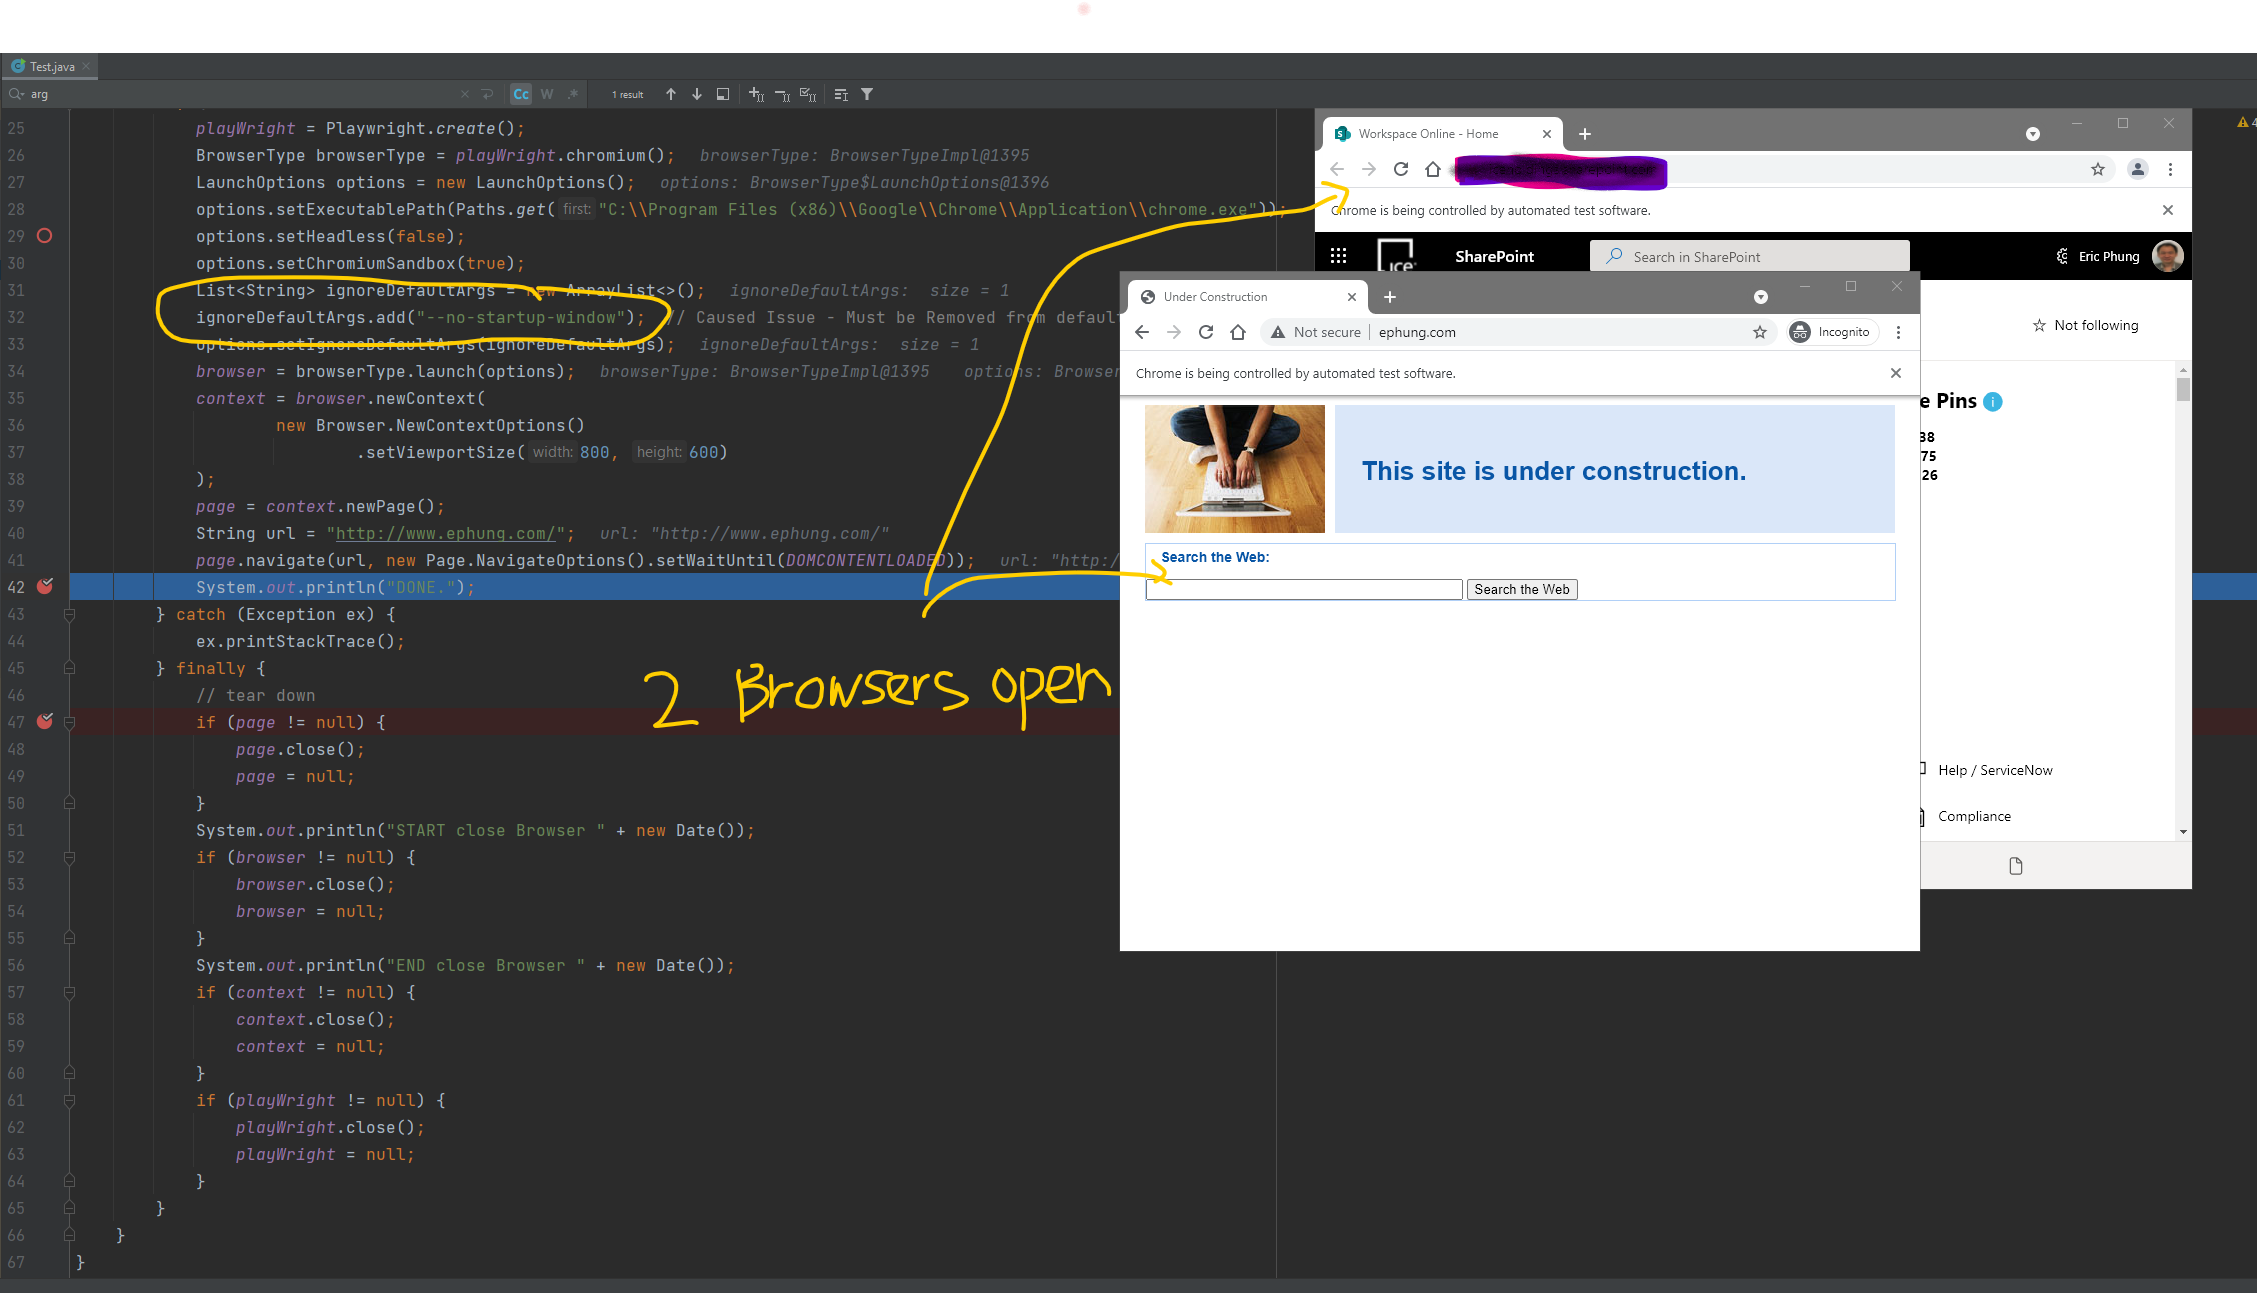Bookmark ephung.com with star icon
2257x1293 pixels.
tap(1760, 332)
